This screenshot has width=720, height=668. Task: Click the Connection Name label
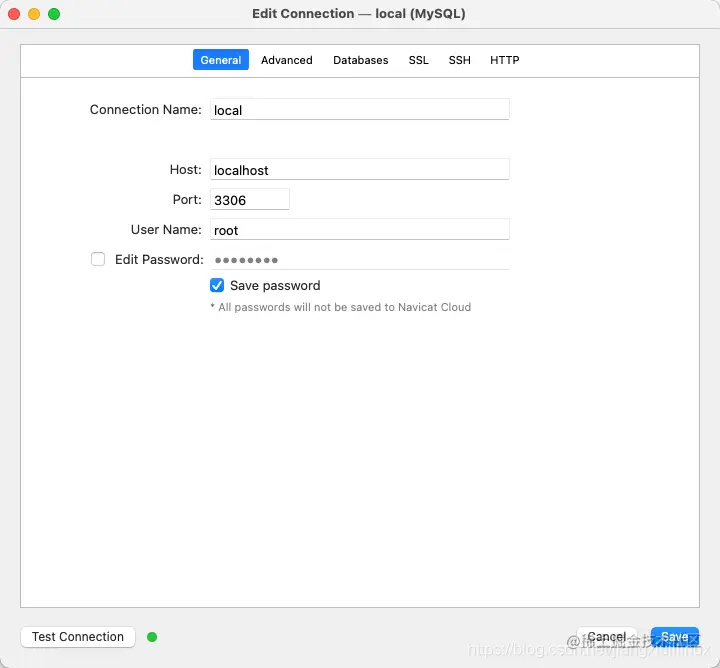click(x=146, y=110)
